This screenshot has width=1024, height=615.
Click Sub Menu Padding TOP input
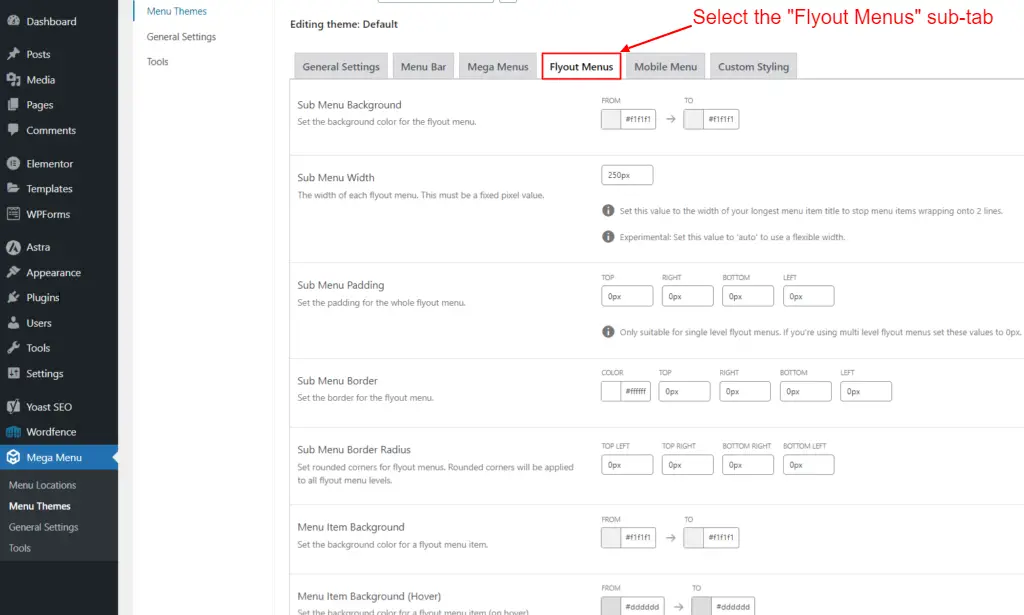[x=627, y=297]
